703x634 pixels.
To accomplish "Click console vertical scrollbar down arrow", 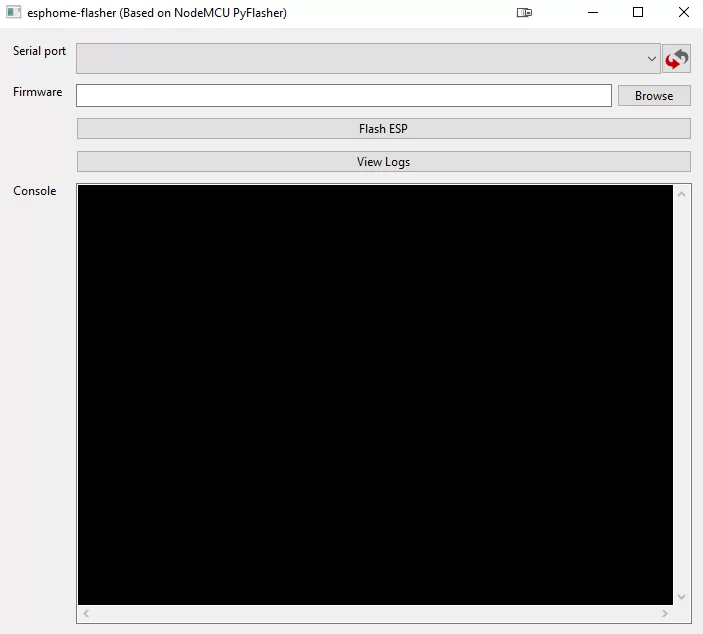I will coord(682,597).
